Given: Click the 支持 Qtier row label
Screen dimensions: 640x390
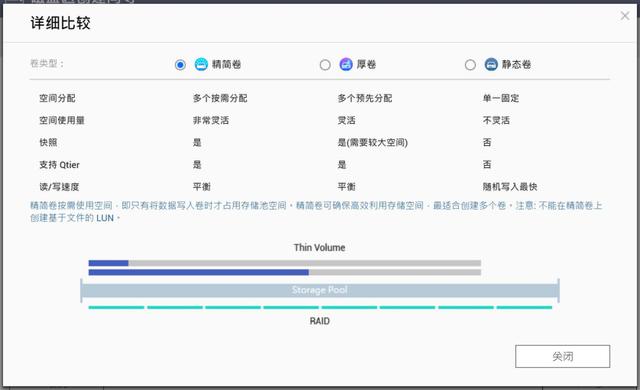Looking at the screenshot, I should (59, 165).
